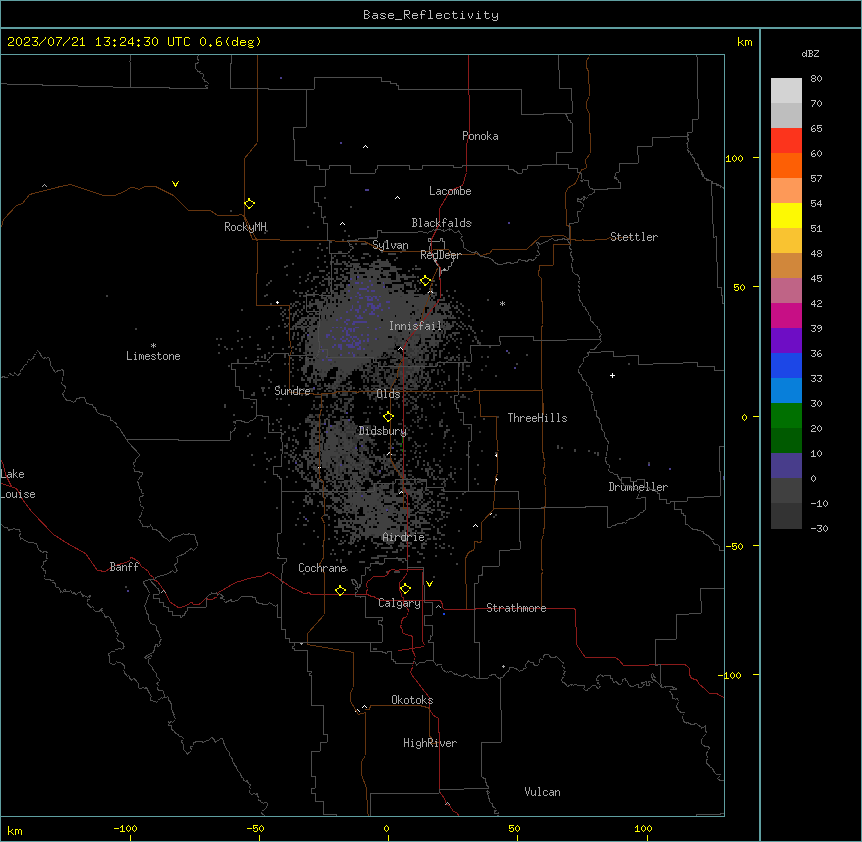The image size is (862, 842).
Task: Click the Drumheller label
Action: (638, 487)
